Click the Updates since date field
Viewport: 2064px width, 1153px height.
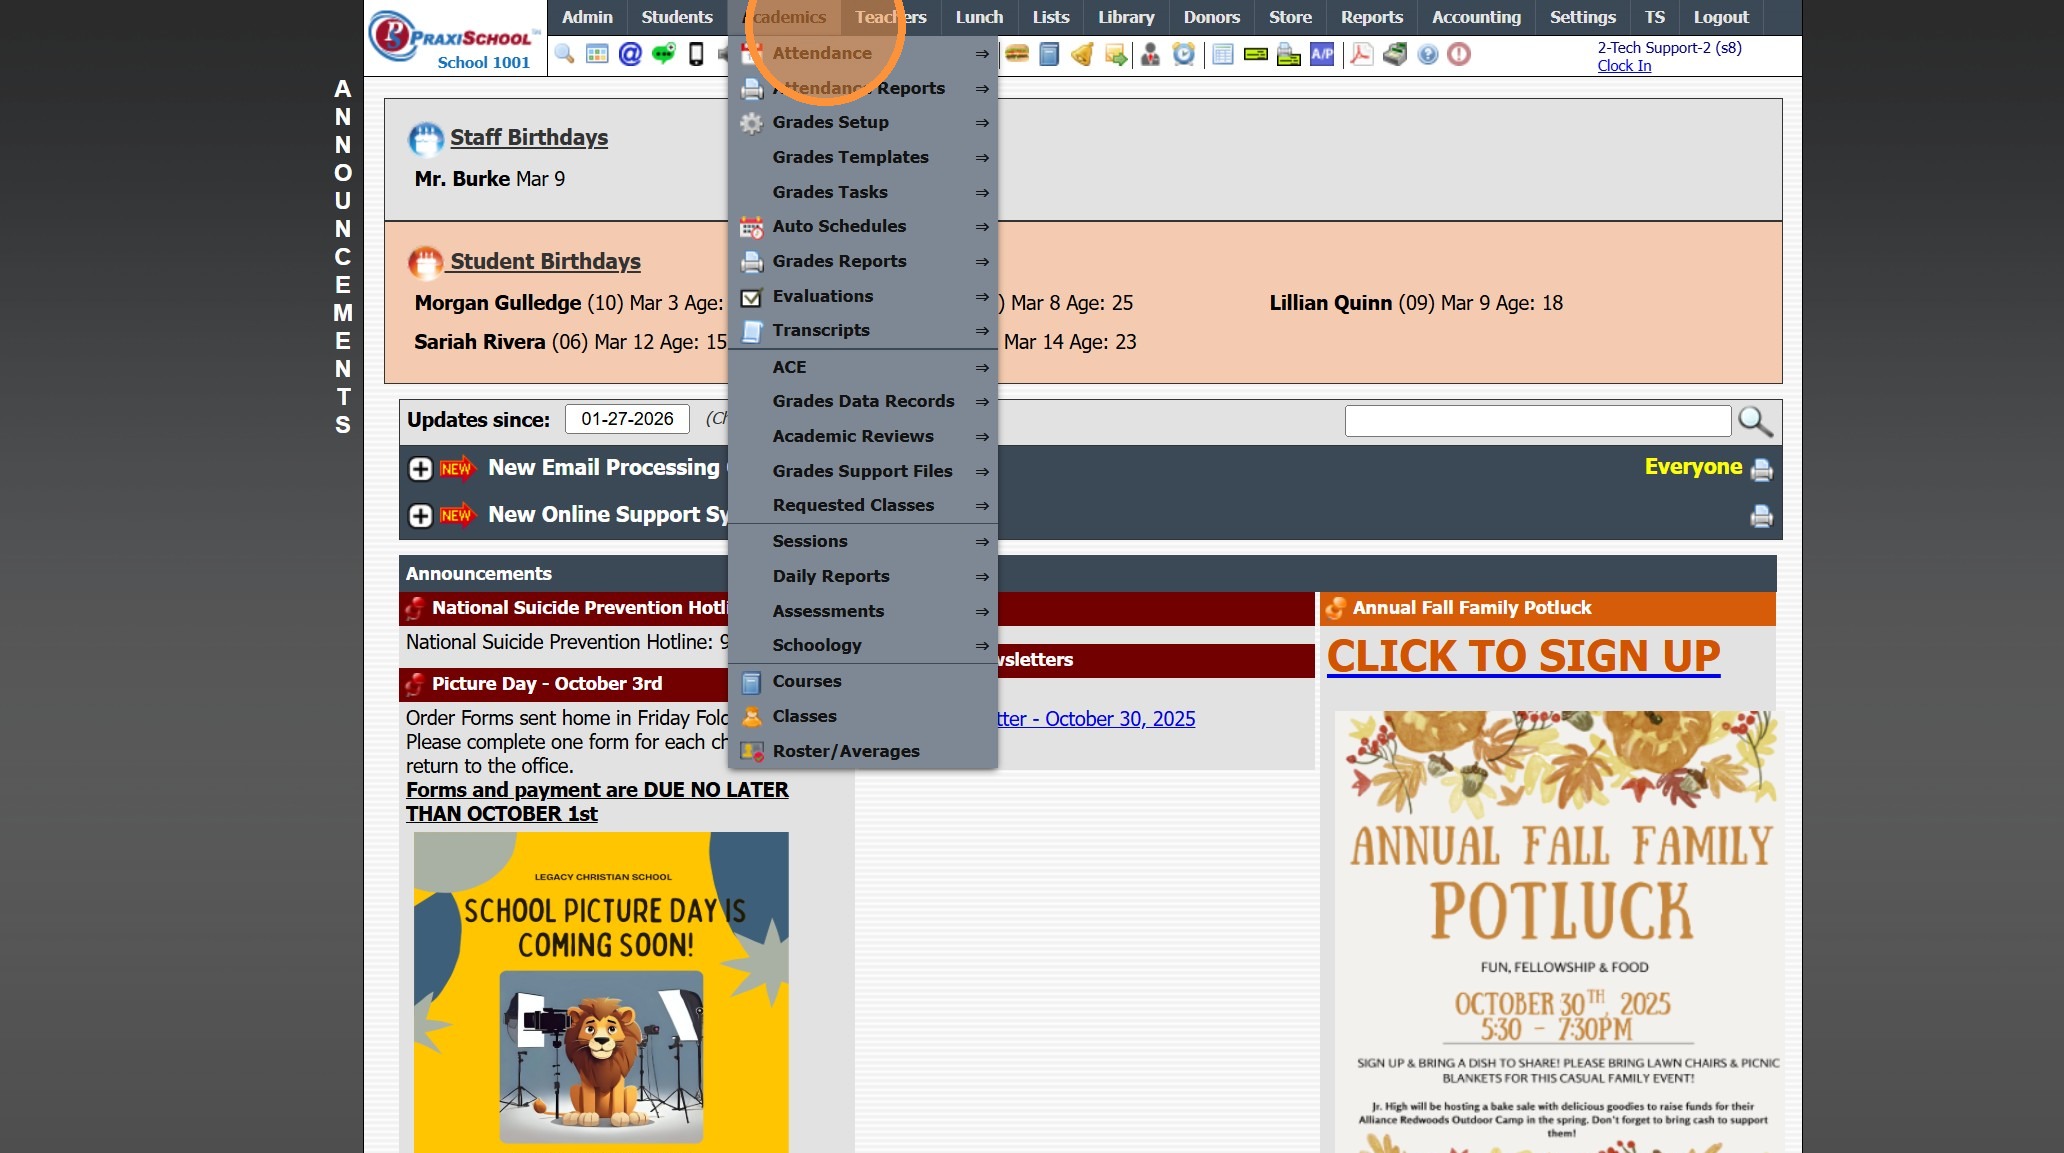(627, 419)
